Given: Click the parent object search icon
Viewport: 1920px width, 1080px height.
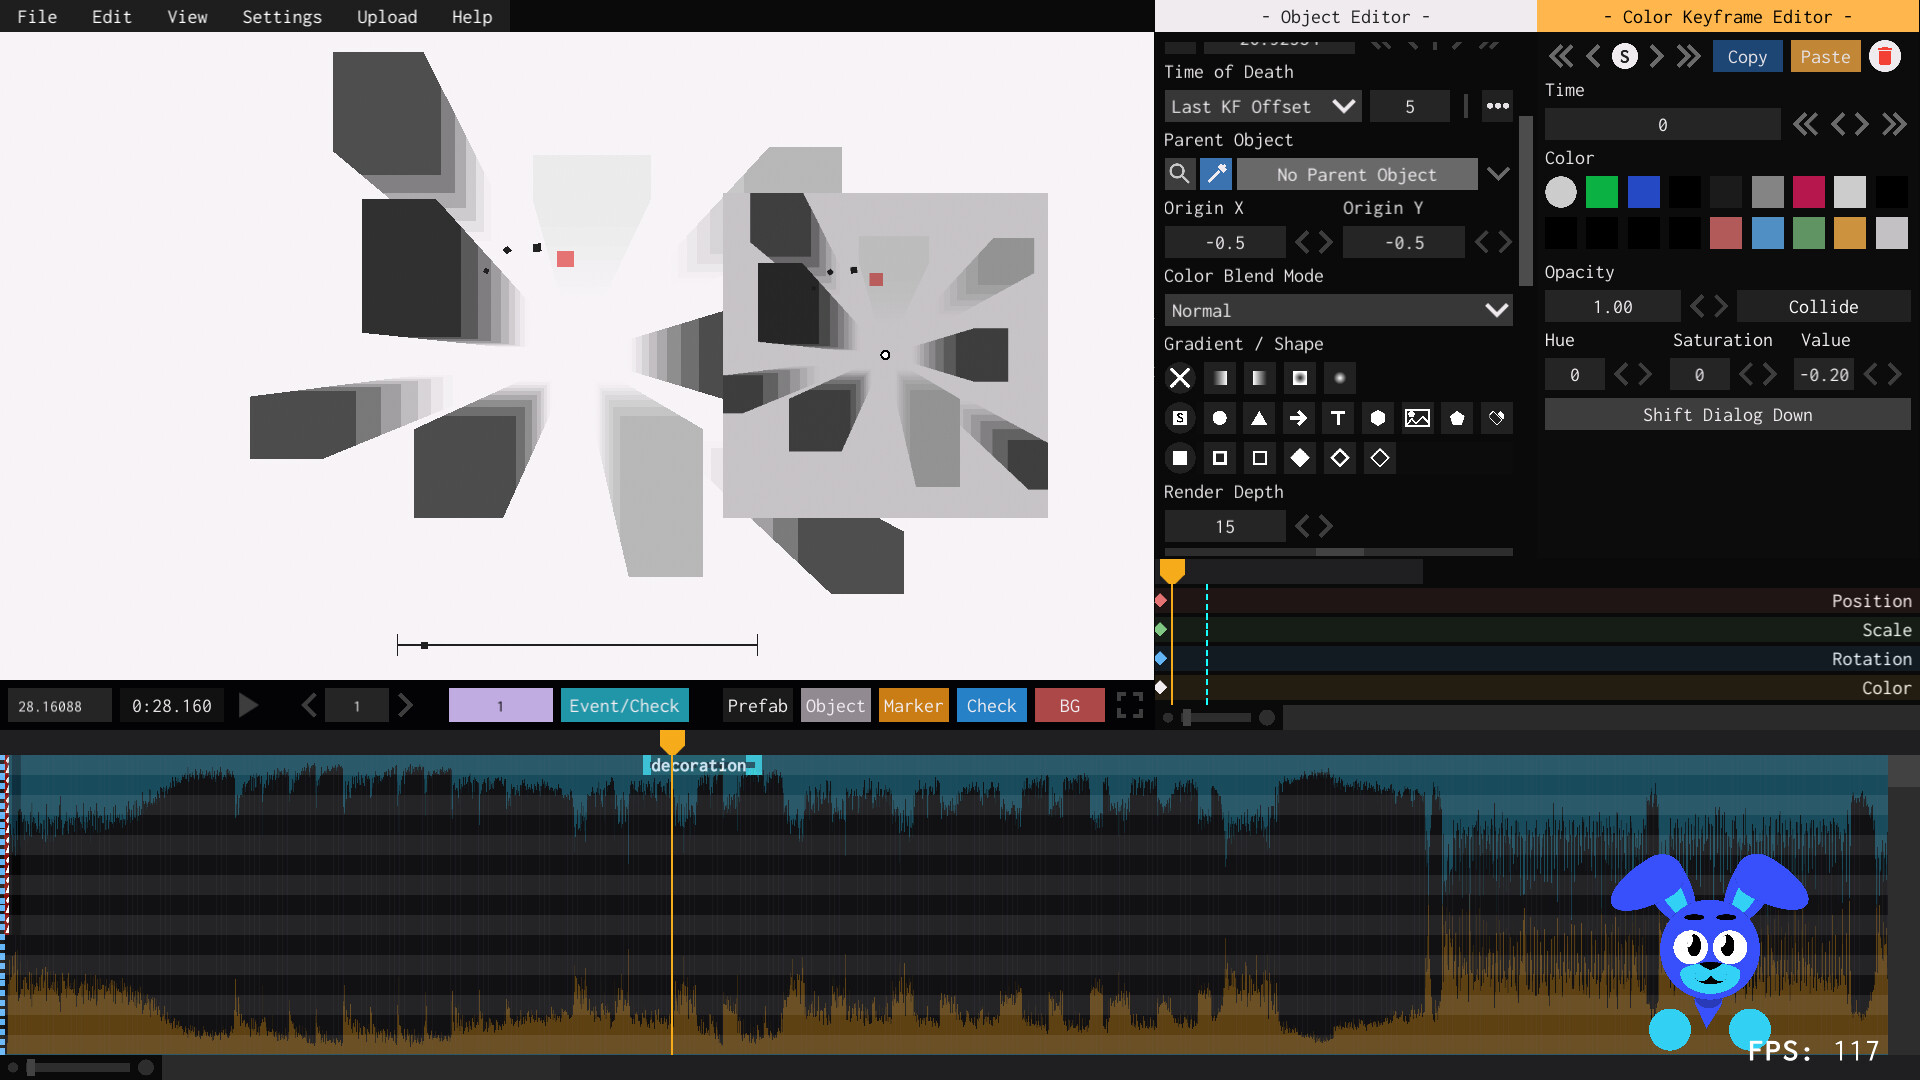Looking at the screenshot, I should pyautogui.click(x=1180, y=174).
